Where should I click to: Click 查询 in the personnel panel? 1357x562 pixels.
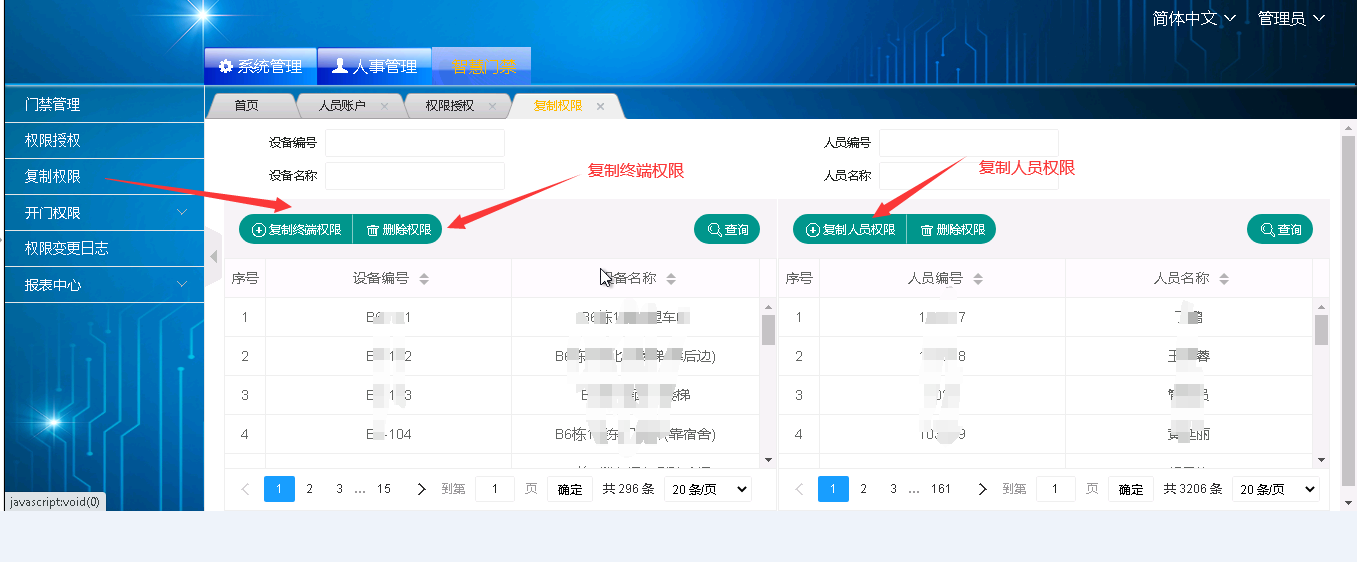tap(1280, 229)
